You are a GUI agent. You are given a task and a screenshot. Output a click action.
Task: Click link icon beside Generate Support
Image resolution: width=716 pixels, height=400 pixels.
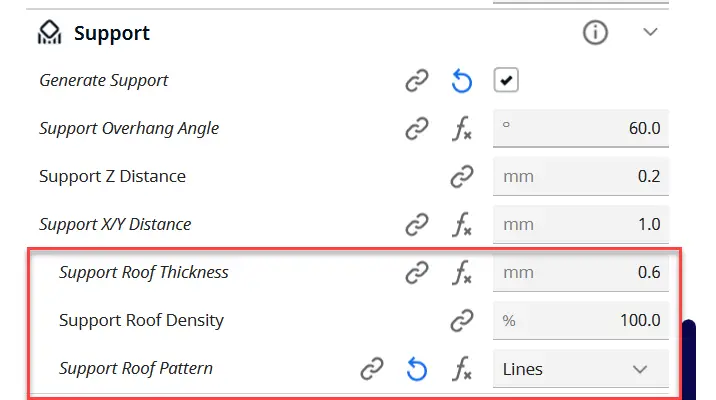(417, 80)
